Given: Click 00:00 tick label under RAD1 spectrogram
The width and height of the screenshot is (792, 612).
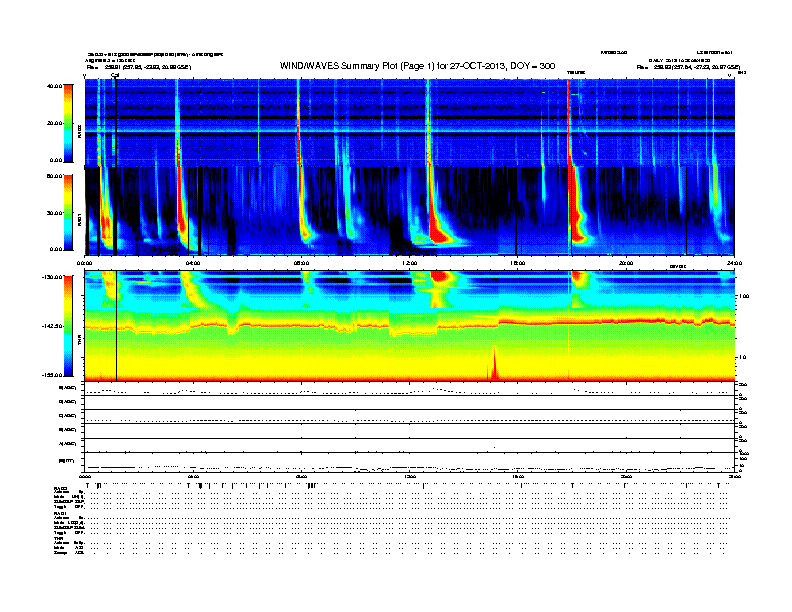Looking at the screenshot, I should point(84,263).
